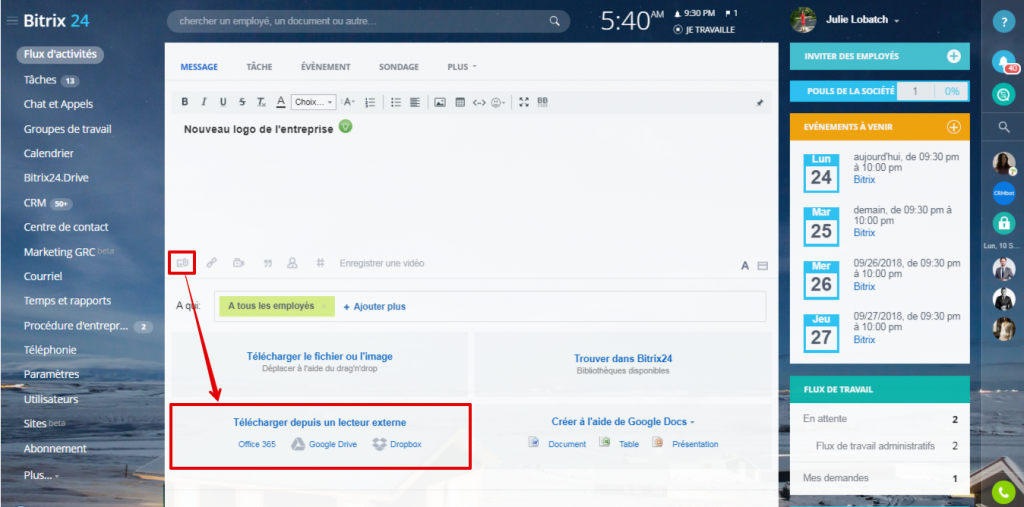Switch to the SONDAGE tab
The height and width of the screenshot is (507, 1024).
(x=399, y=67)
